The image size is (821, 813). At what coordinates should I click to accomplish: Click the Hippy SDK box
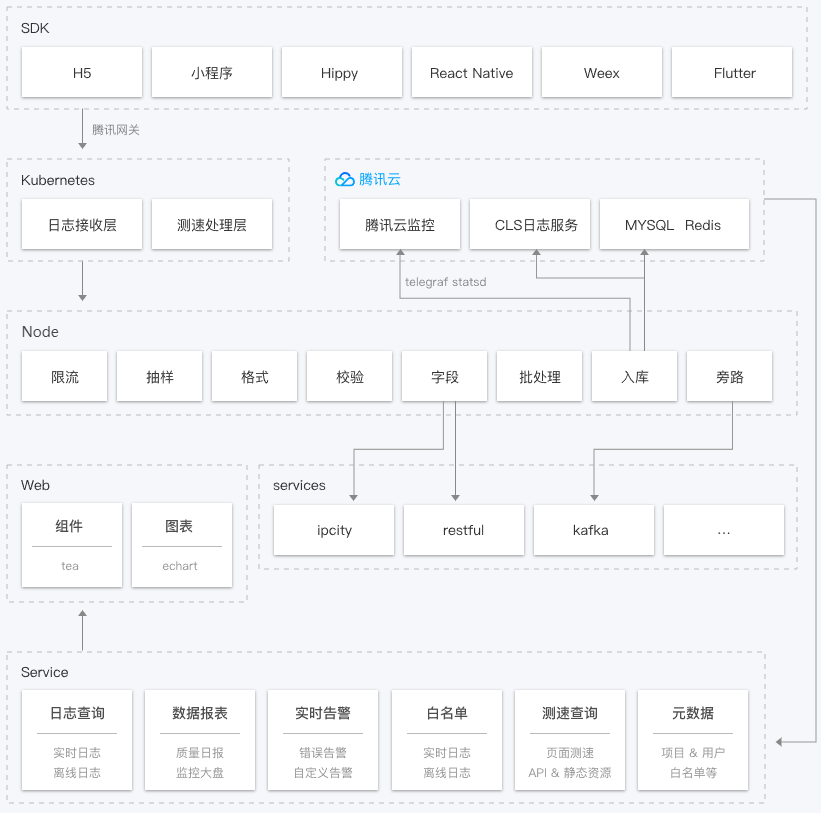341,72
